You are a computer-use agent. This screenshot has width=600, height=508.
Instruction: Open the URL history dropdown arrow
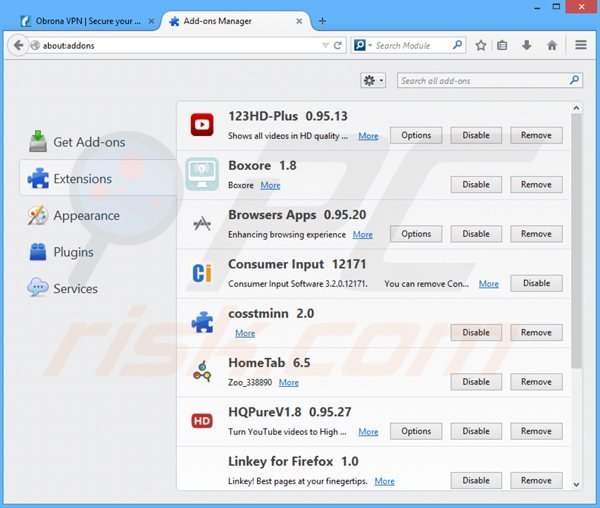coord(326,46)
